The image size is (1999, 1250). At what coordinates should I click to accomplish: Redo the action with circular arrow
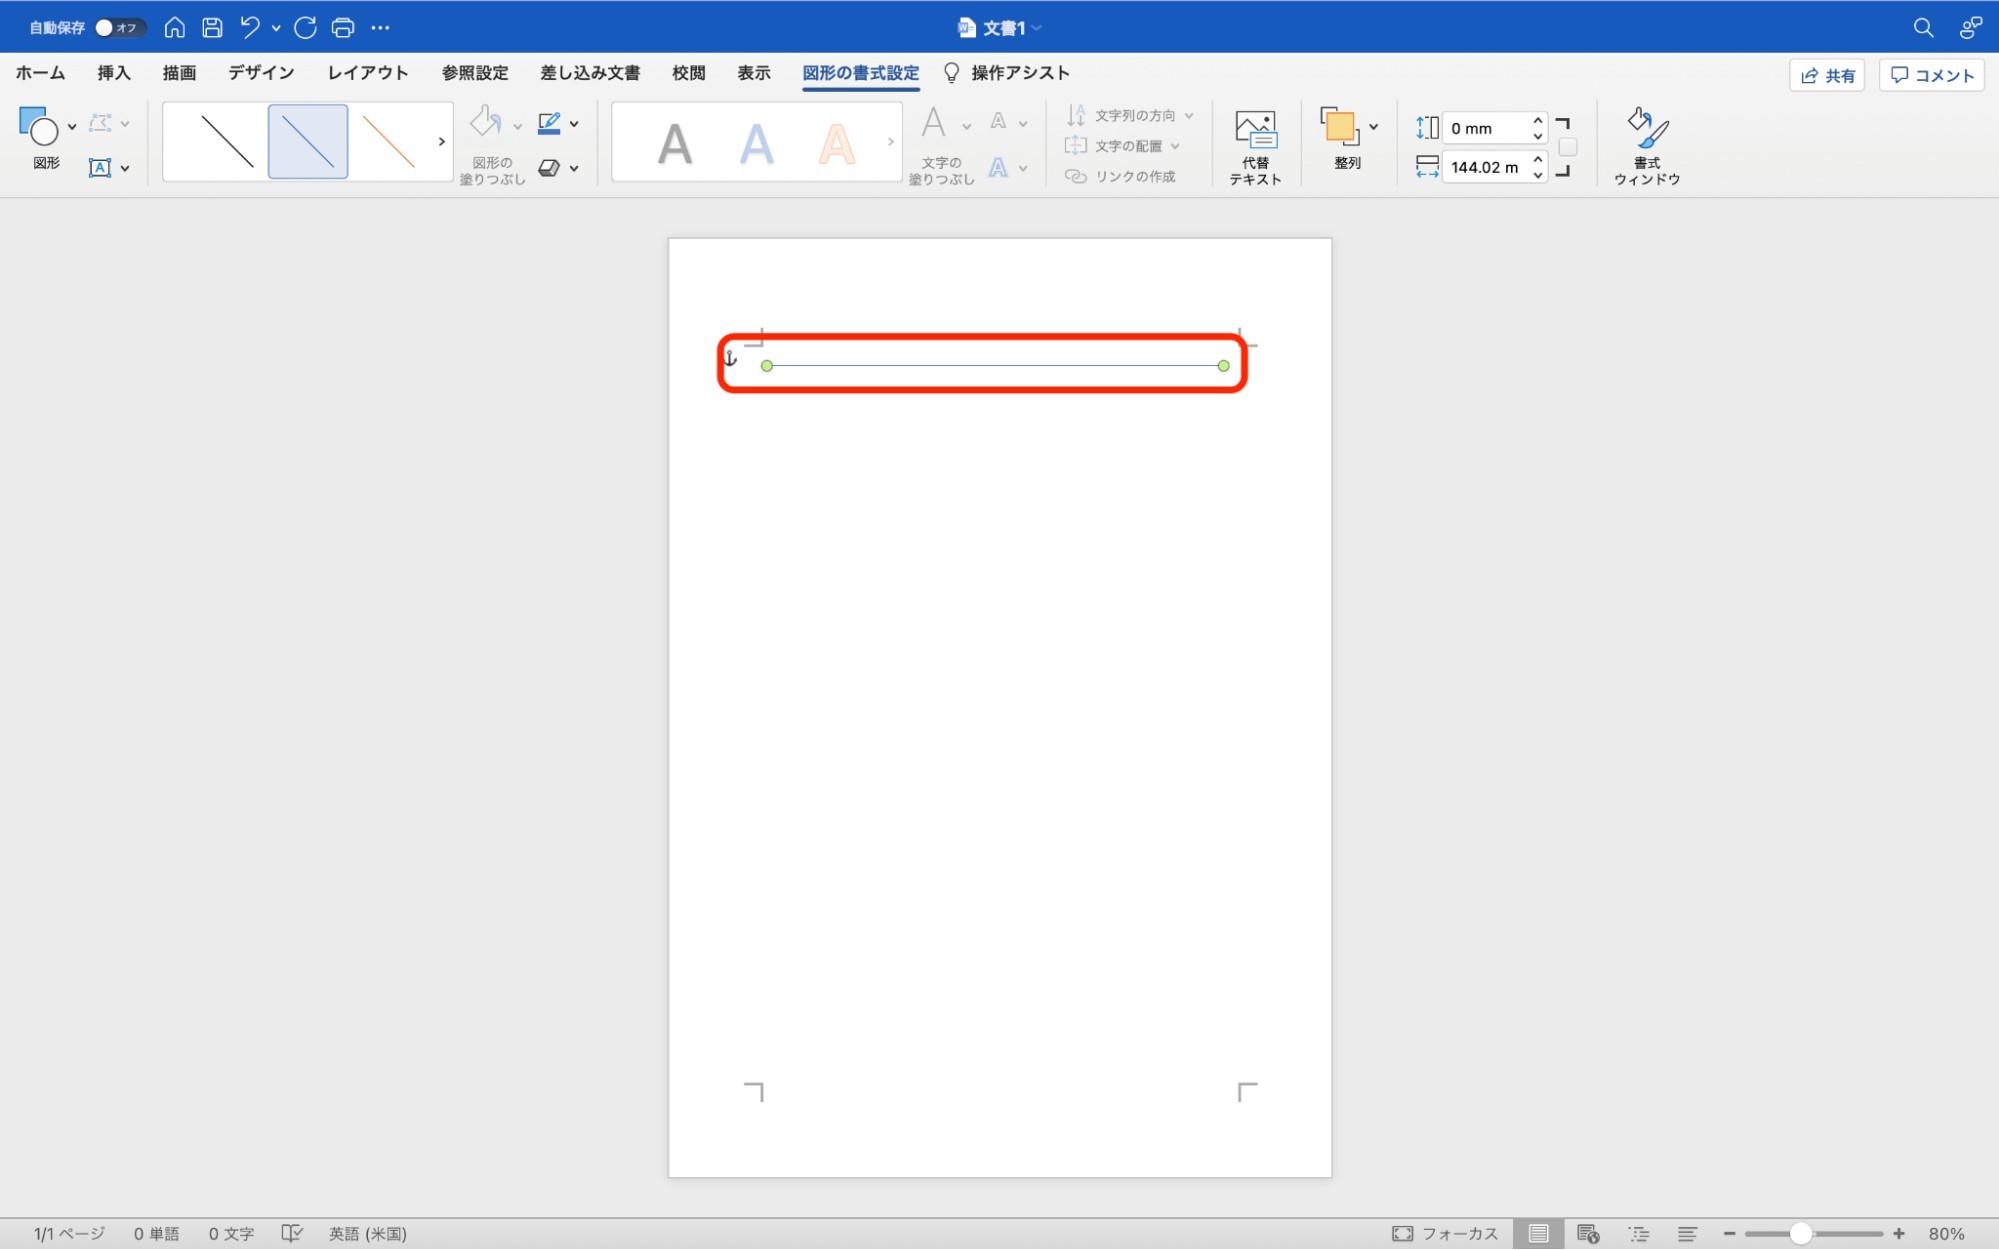click(305, 27)
